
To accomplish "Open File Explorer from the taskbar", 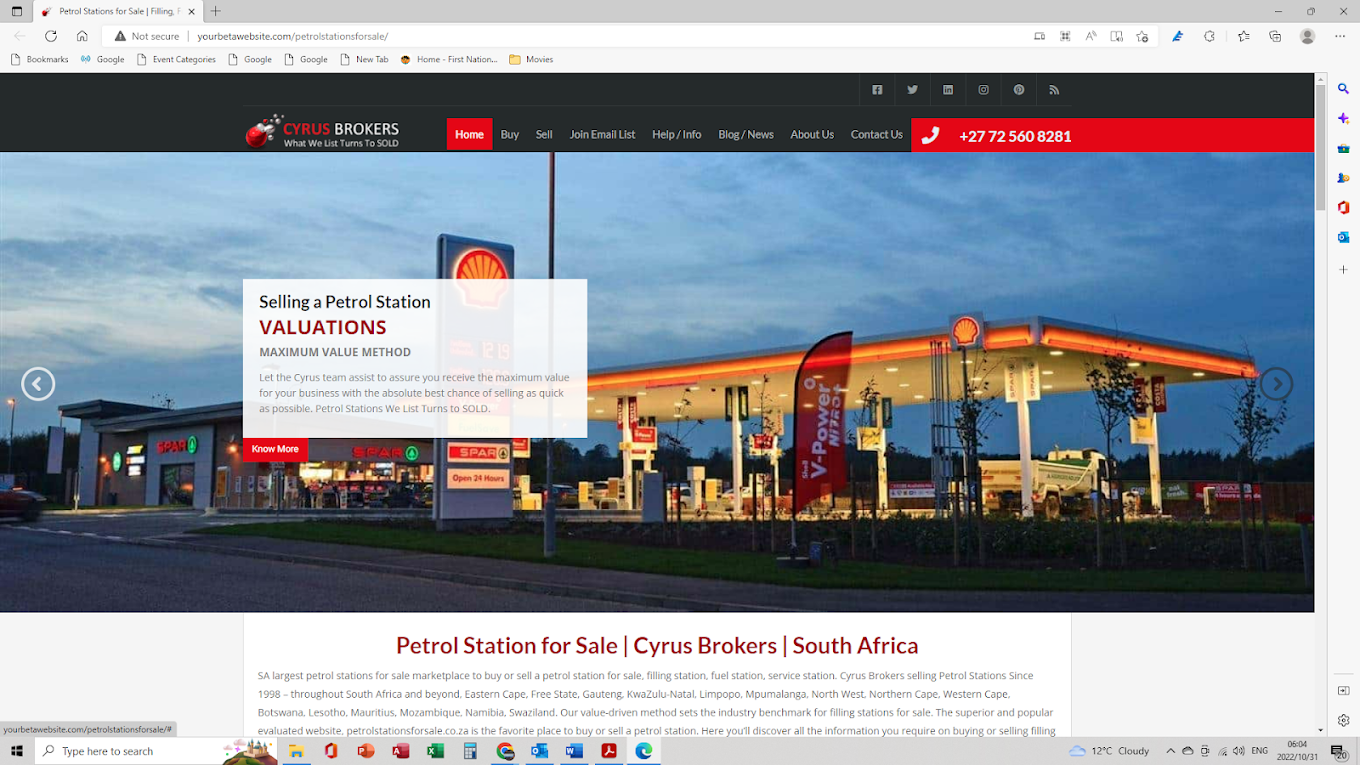I will (x=296, y=751).
